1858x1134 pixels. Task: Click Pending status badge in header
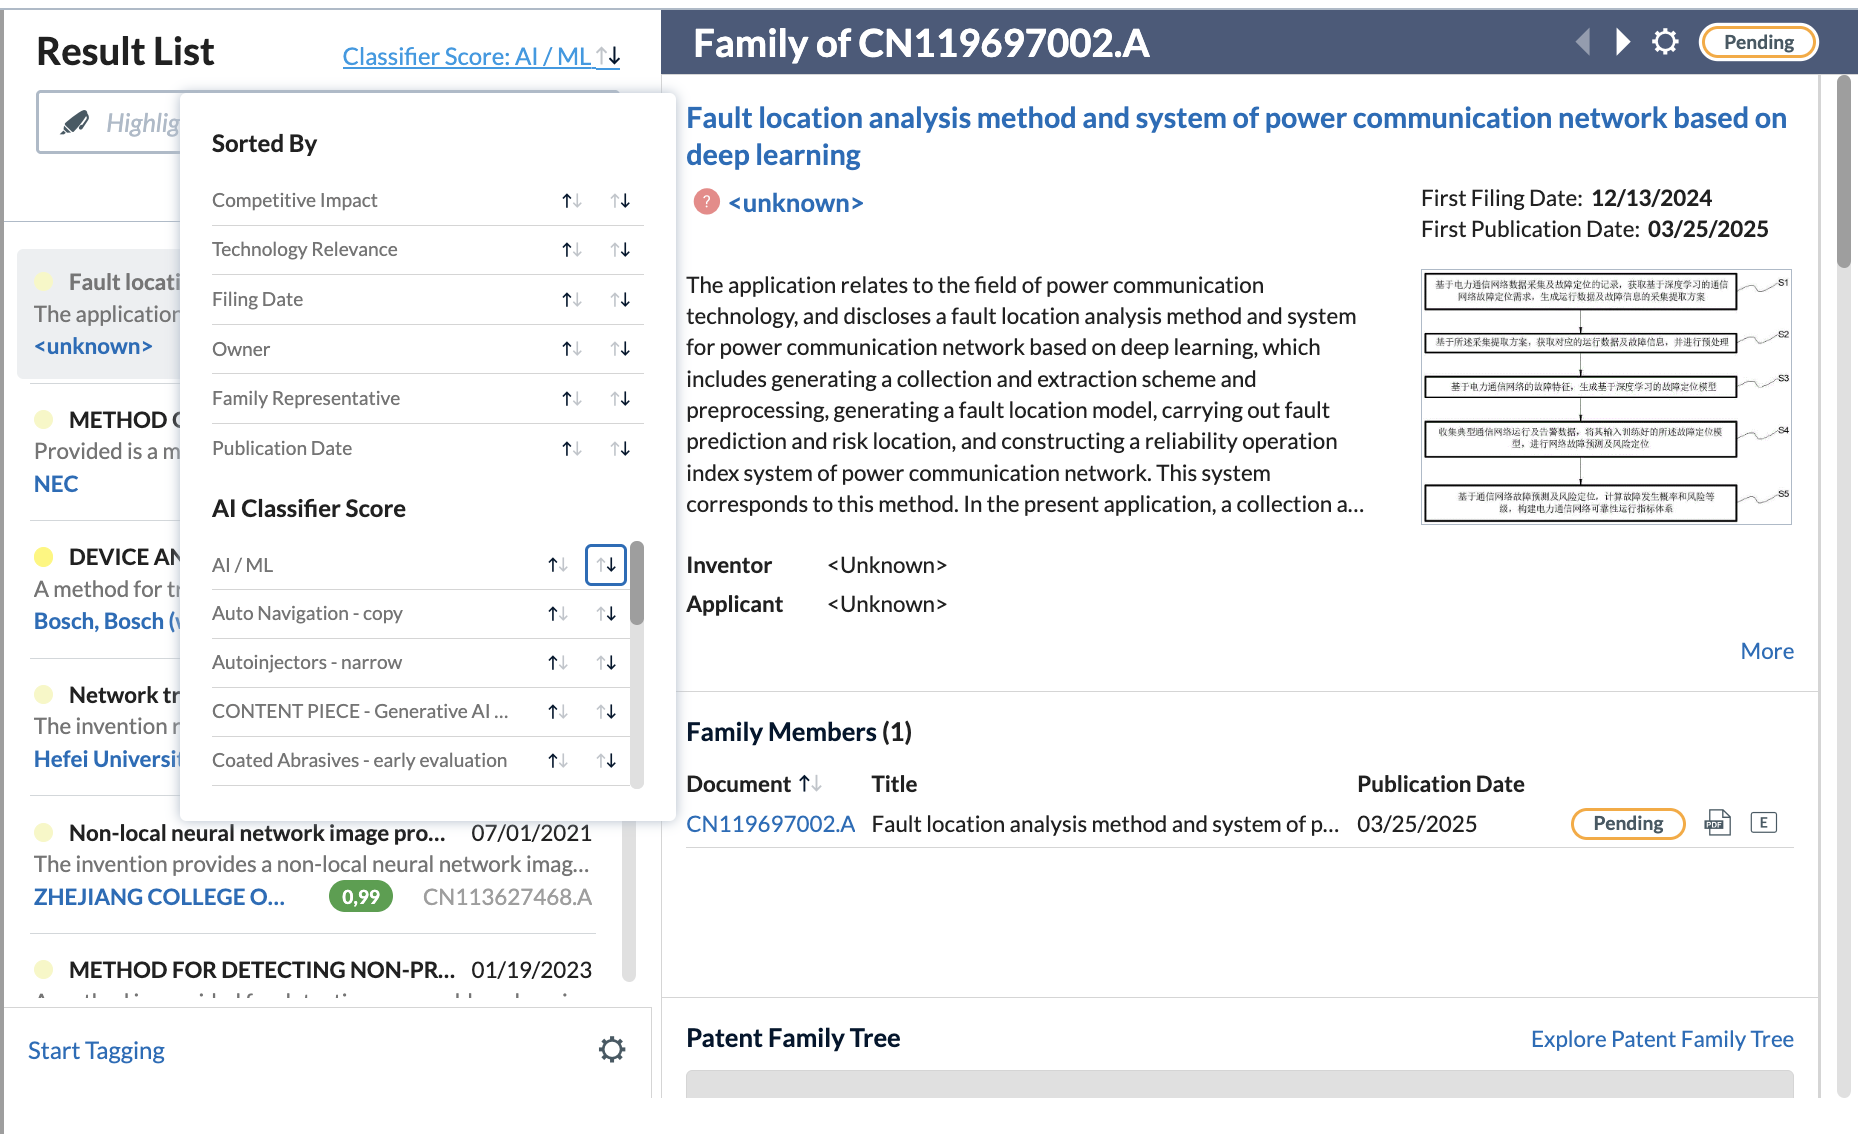[x=1758, y=42]
